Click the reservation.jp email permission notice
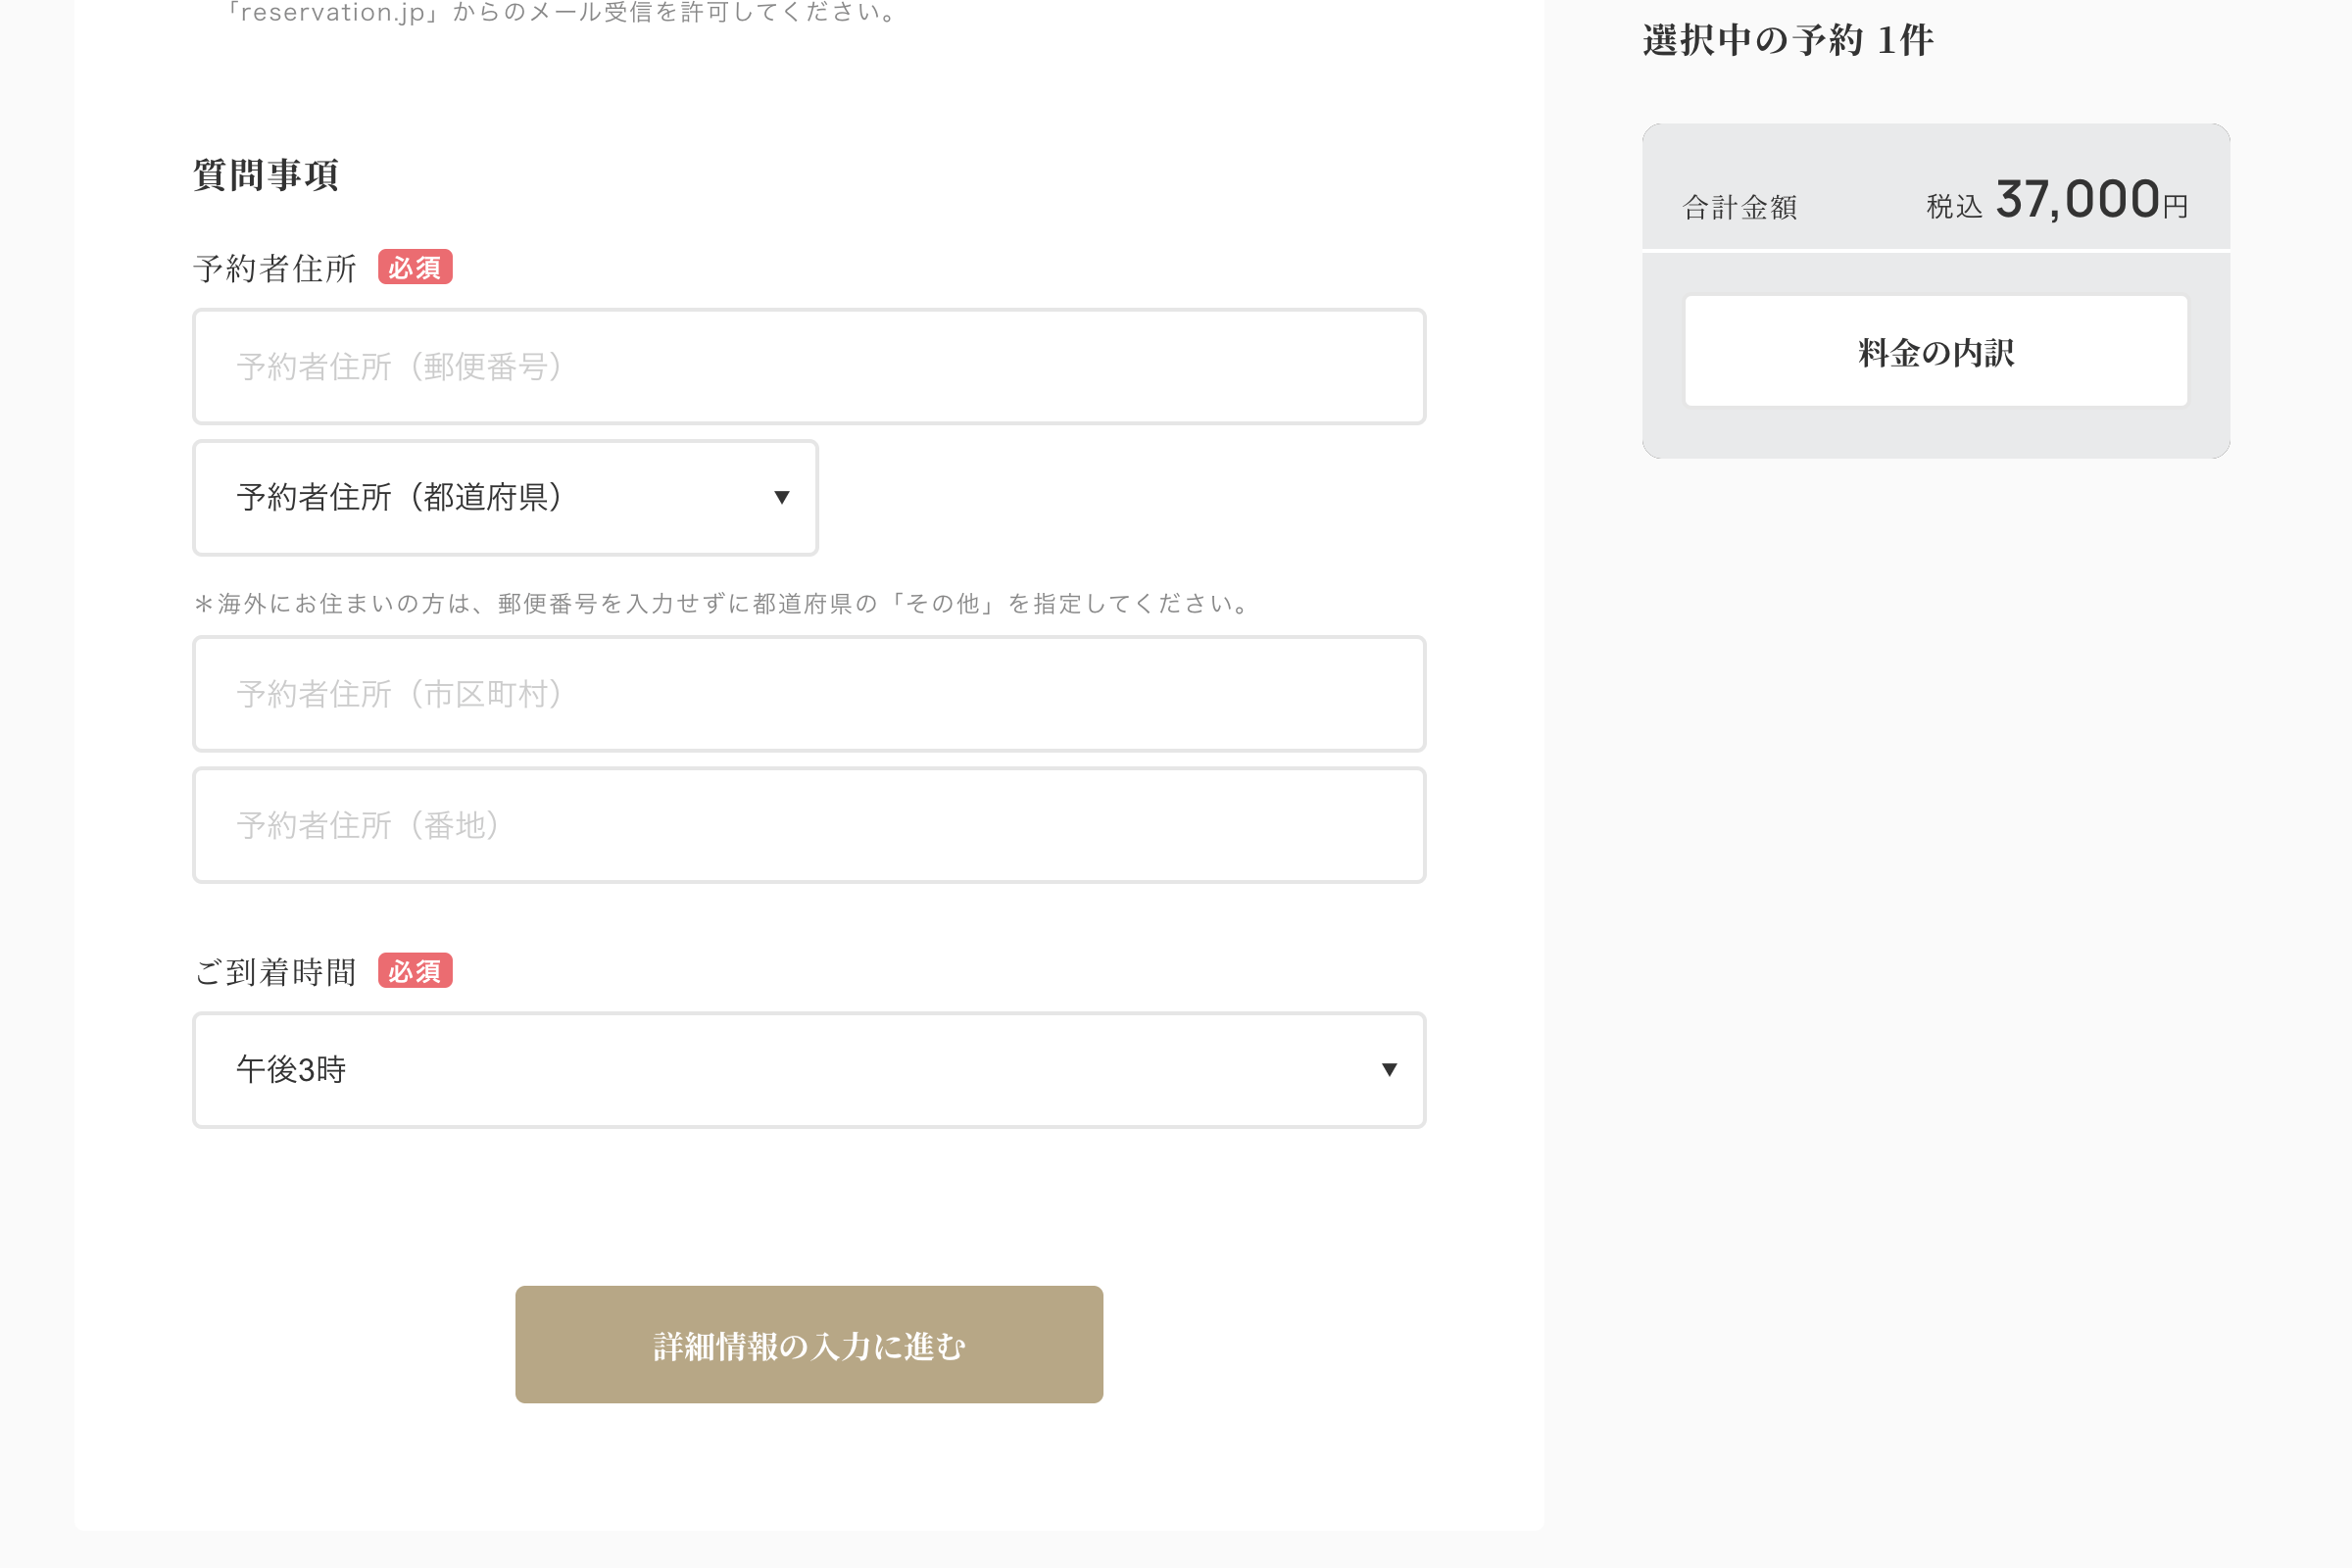2352x1568 pixels. (560, 12)
